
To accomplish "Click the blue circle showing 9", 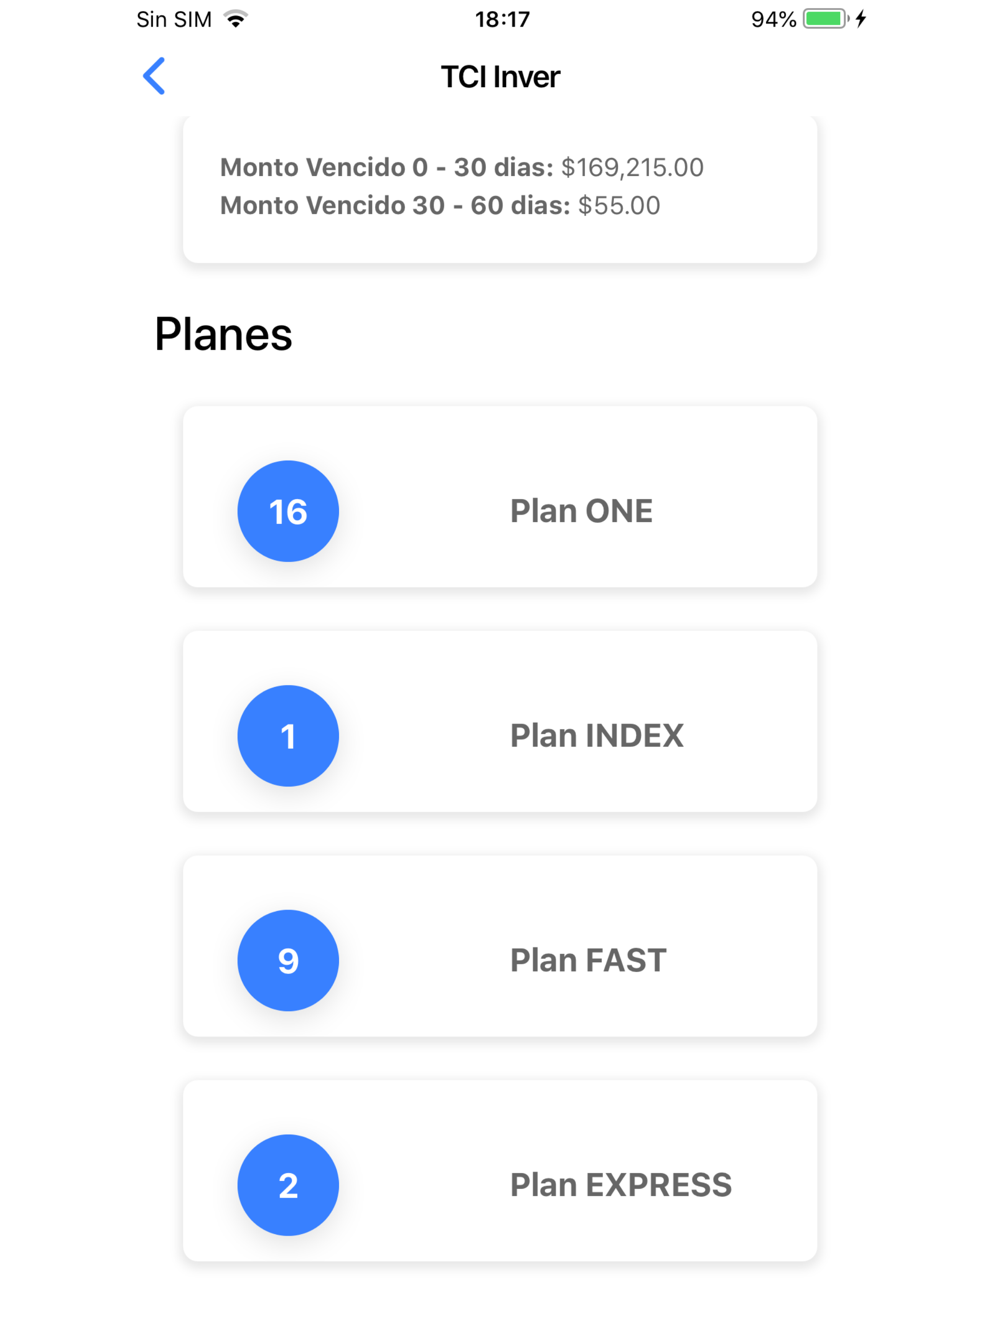I will [288, 960].
